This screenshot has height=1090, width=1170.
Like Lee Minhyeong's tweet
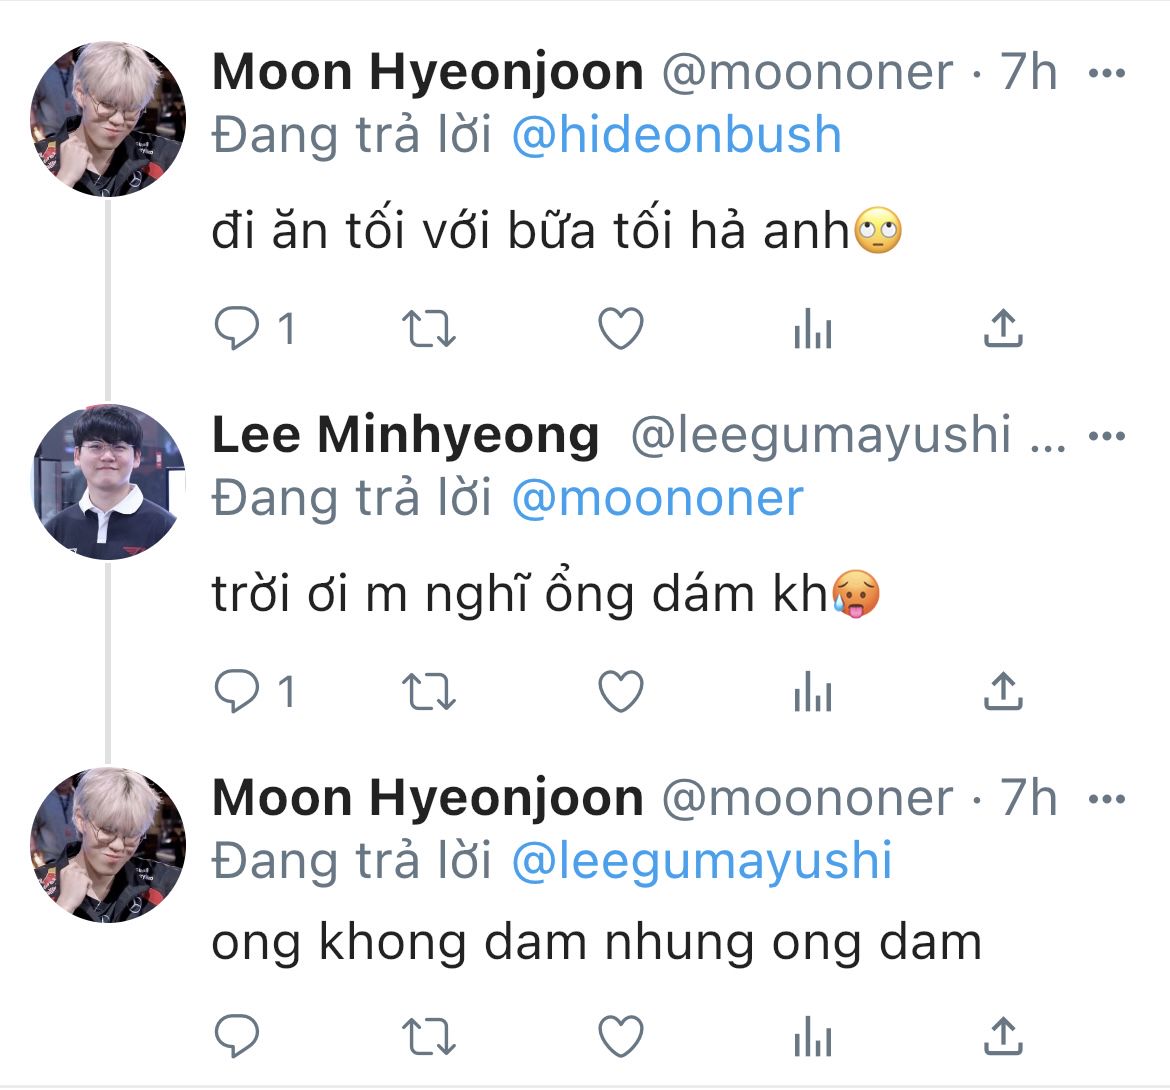pyautogui.click(x=620, y=692)
